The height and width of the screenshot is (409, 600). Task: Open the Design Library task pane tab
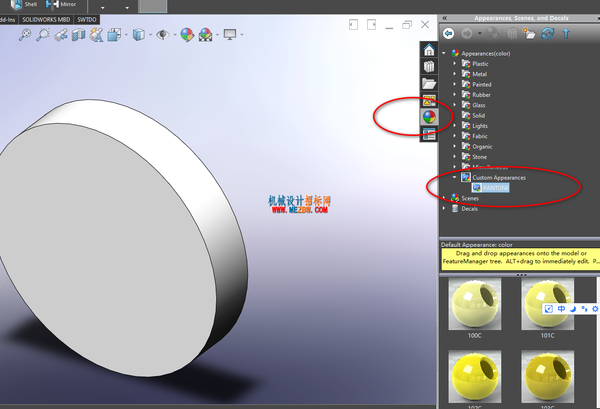pyautogui.click(x=429, y=67)
